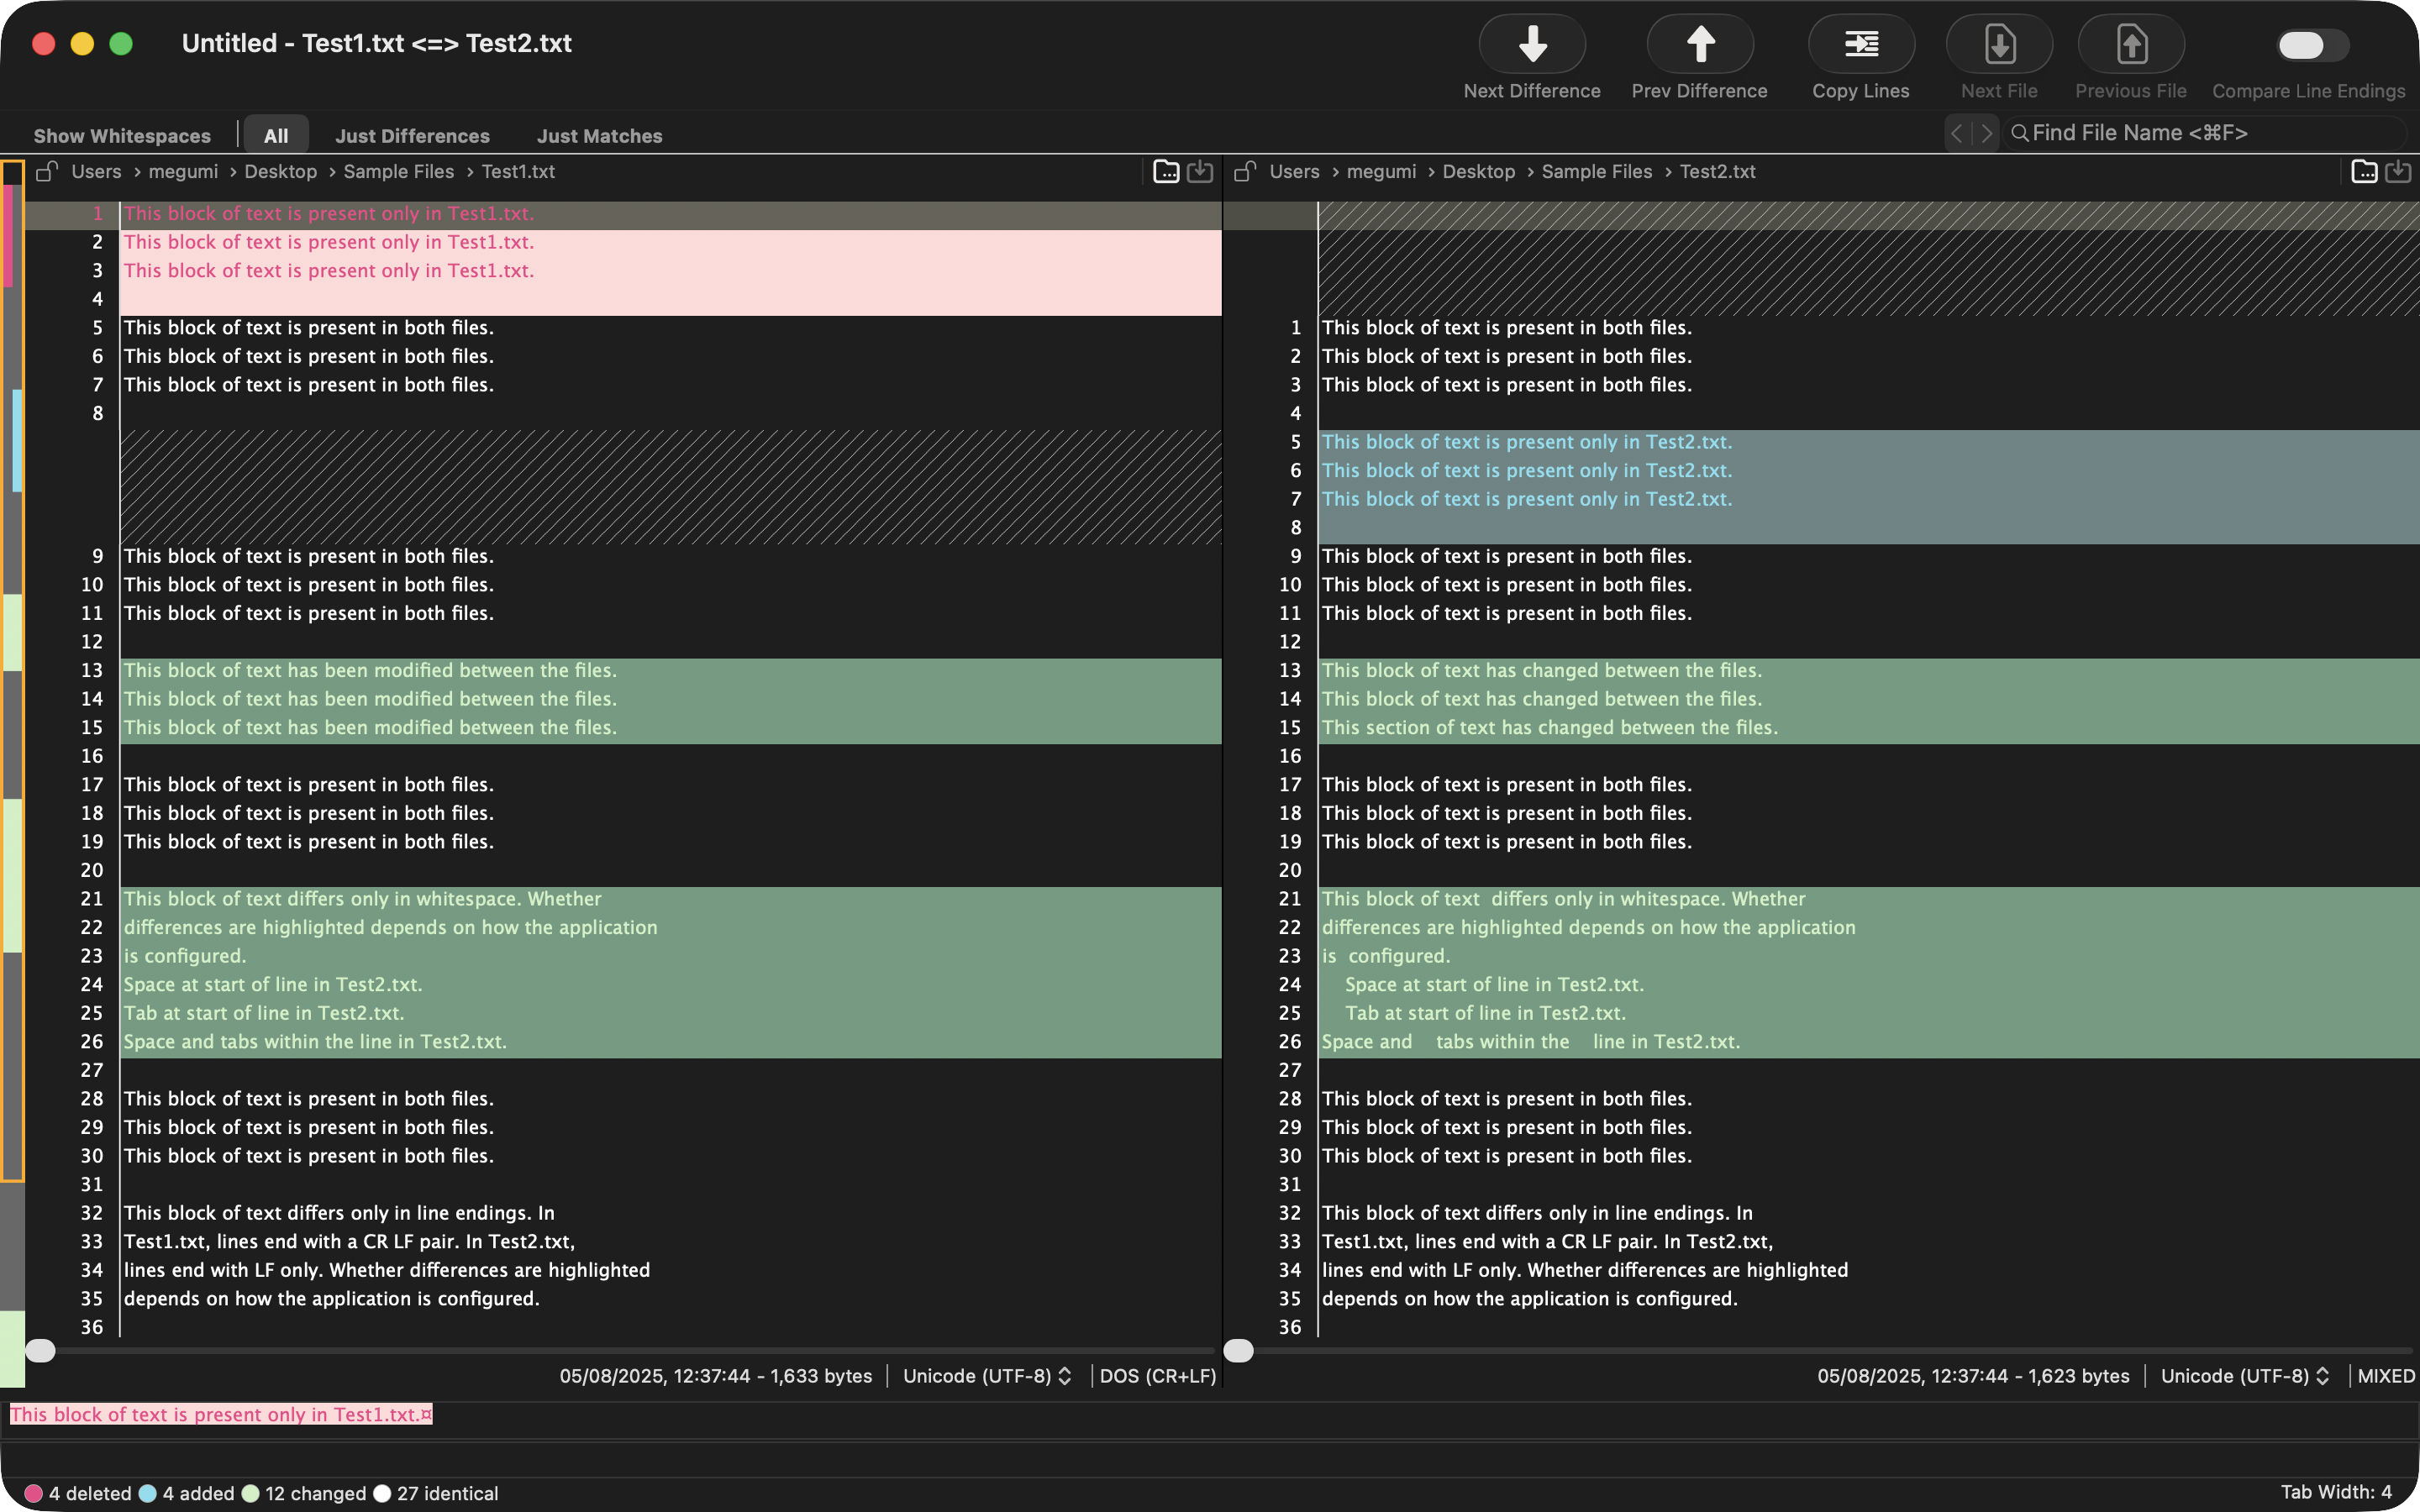Click the Previous File icon
This screenshot has width=2420, height=1512.
click(x=2131, y=44)
